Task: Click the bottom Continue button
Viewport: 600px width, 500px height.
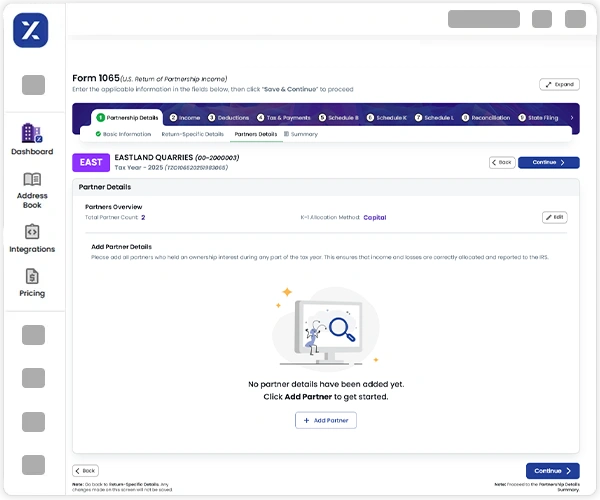Action: click(553, 471)
